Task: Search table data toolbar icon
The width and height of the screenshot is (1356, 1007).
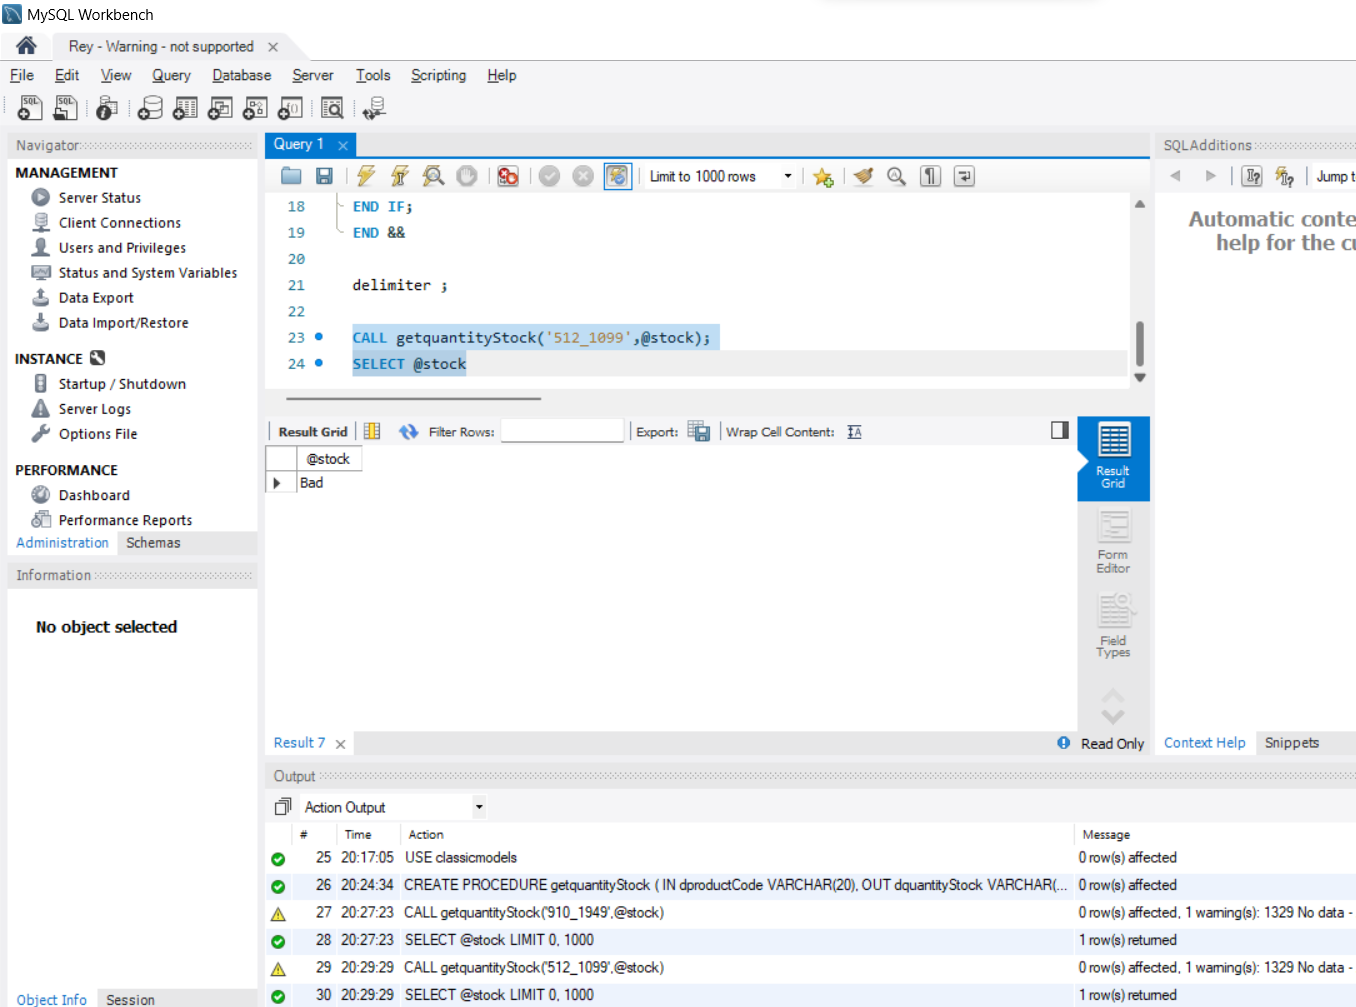Action: coord(332,108)
